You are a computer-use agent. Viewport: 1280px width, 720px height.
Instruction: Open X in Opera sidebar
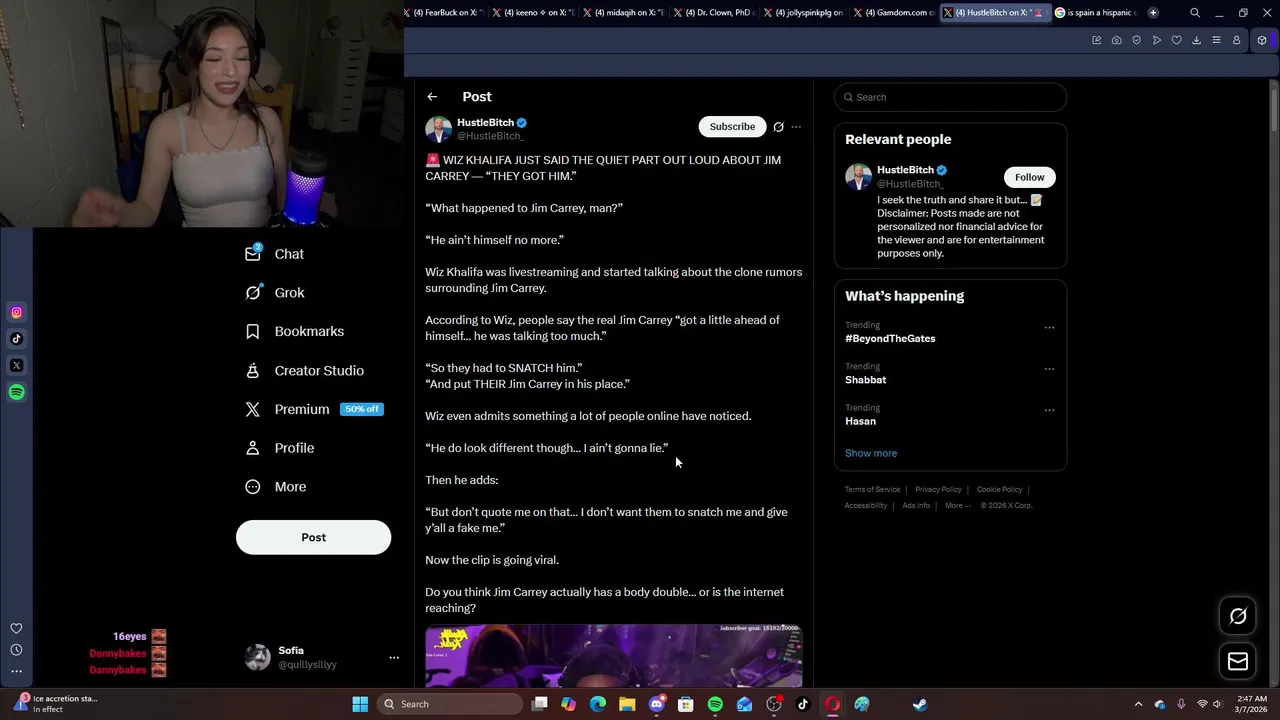click(x=16, y=366)
